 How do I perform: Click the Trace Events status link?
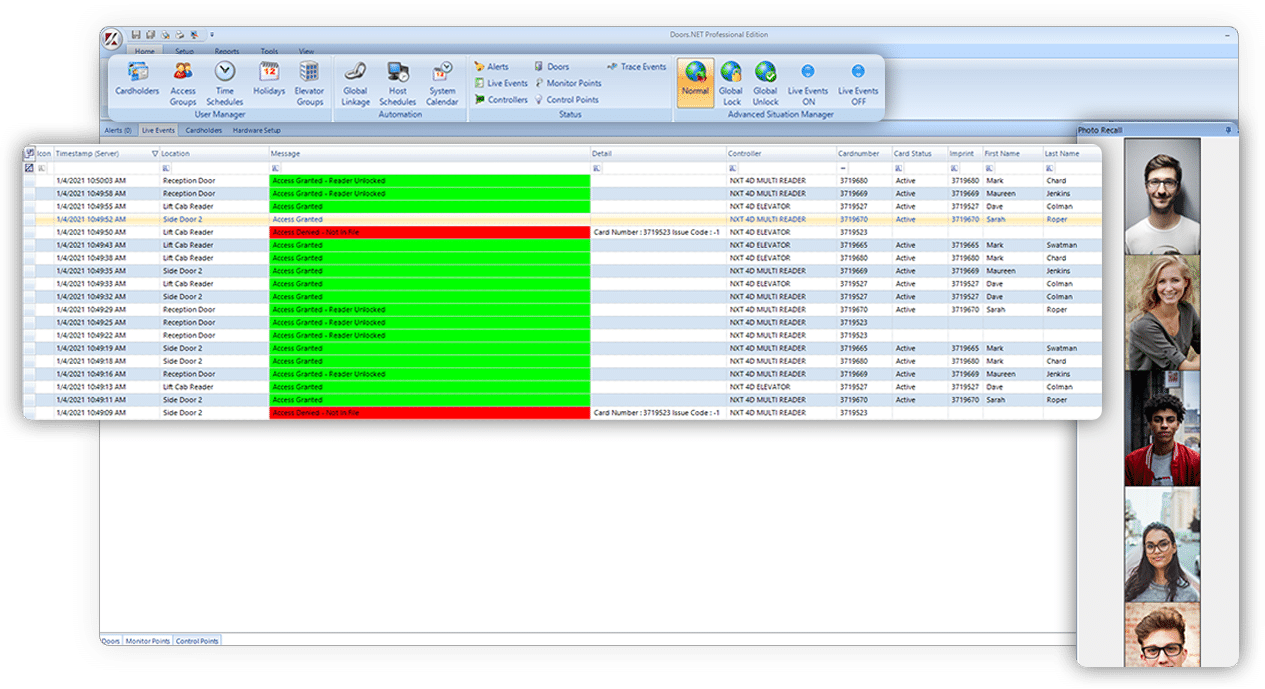636,67
